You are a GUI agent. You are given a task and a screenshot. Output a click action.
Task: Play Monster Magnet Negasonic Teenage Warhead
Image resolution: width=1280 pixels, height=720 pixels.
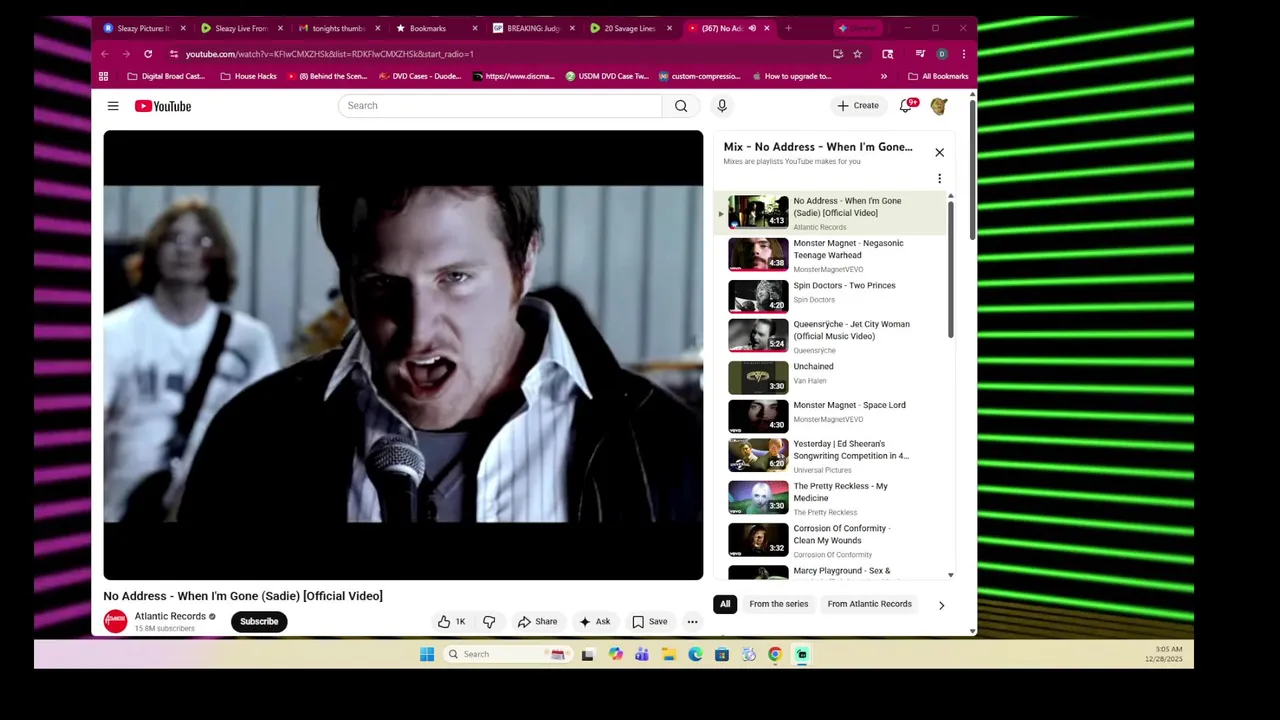832,255
